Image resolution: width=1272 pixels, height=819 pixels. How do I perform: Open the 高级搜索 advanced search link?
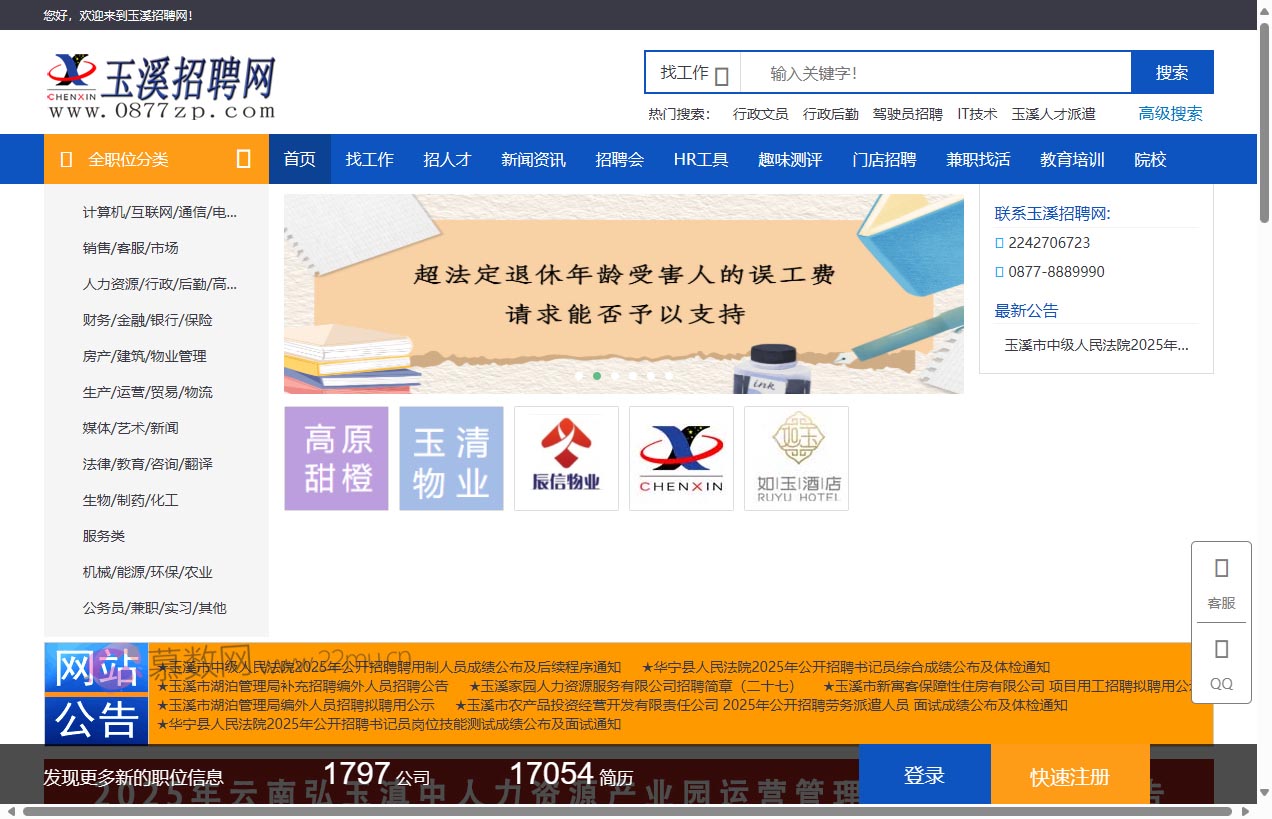tap(1170, 113)
